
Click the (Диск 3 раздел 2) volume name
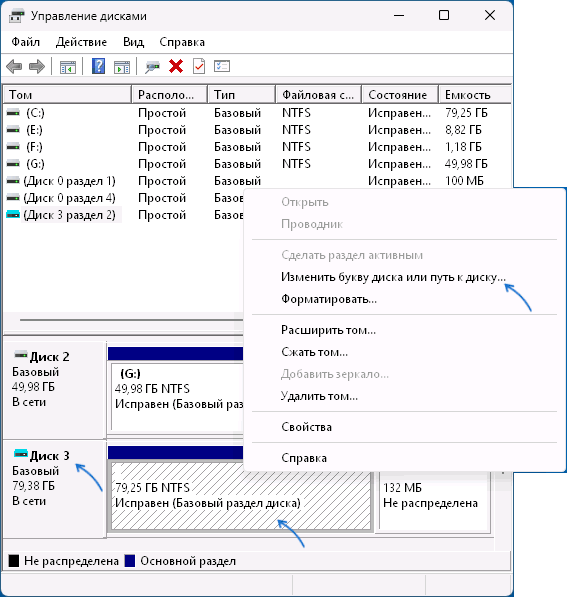69,215
